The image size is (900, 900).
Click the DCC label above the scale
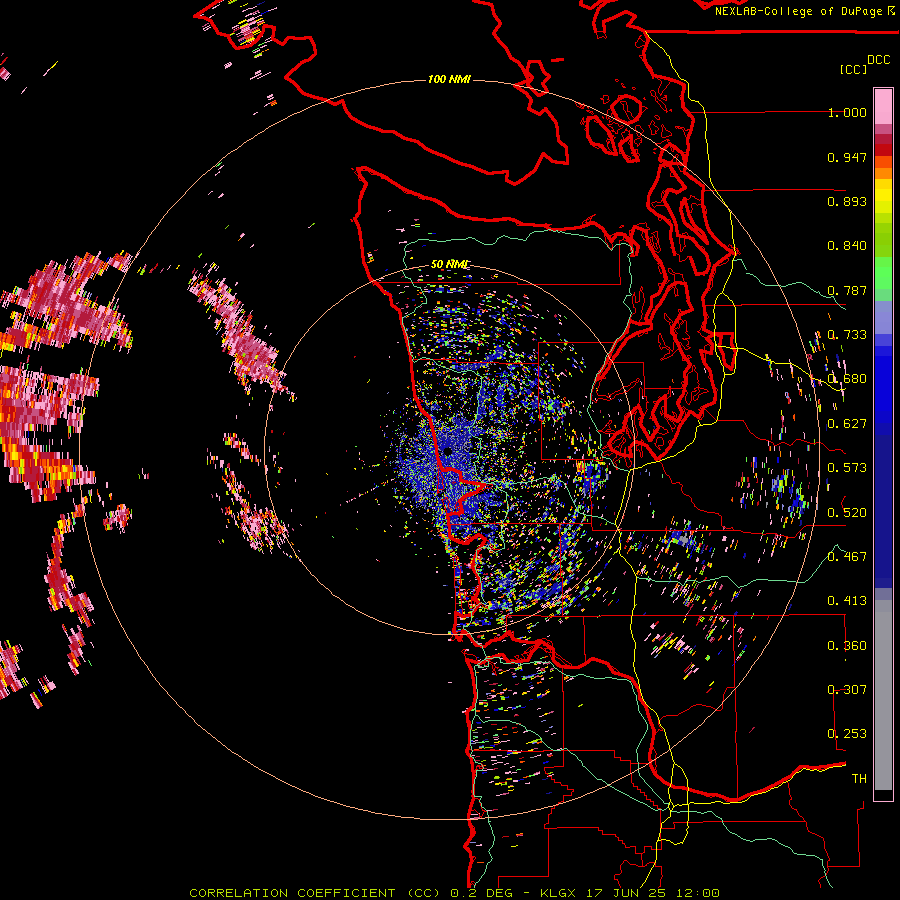[x=878, y=60]
